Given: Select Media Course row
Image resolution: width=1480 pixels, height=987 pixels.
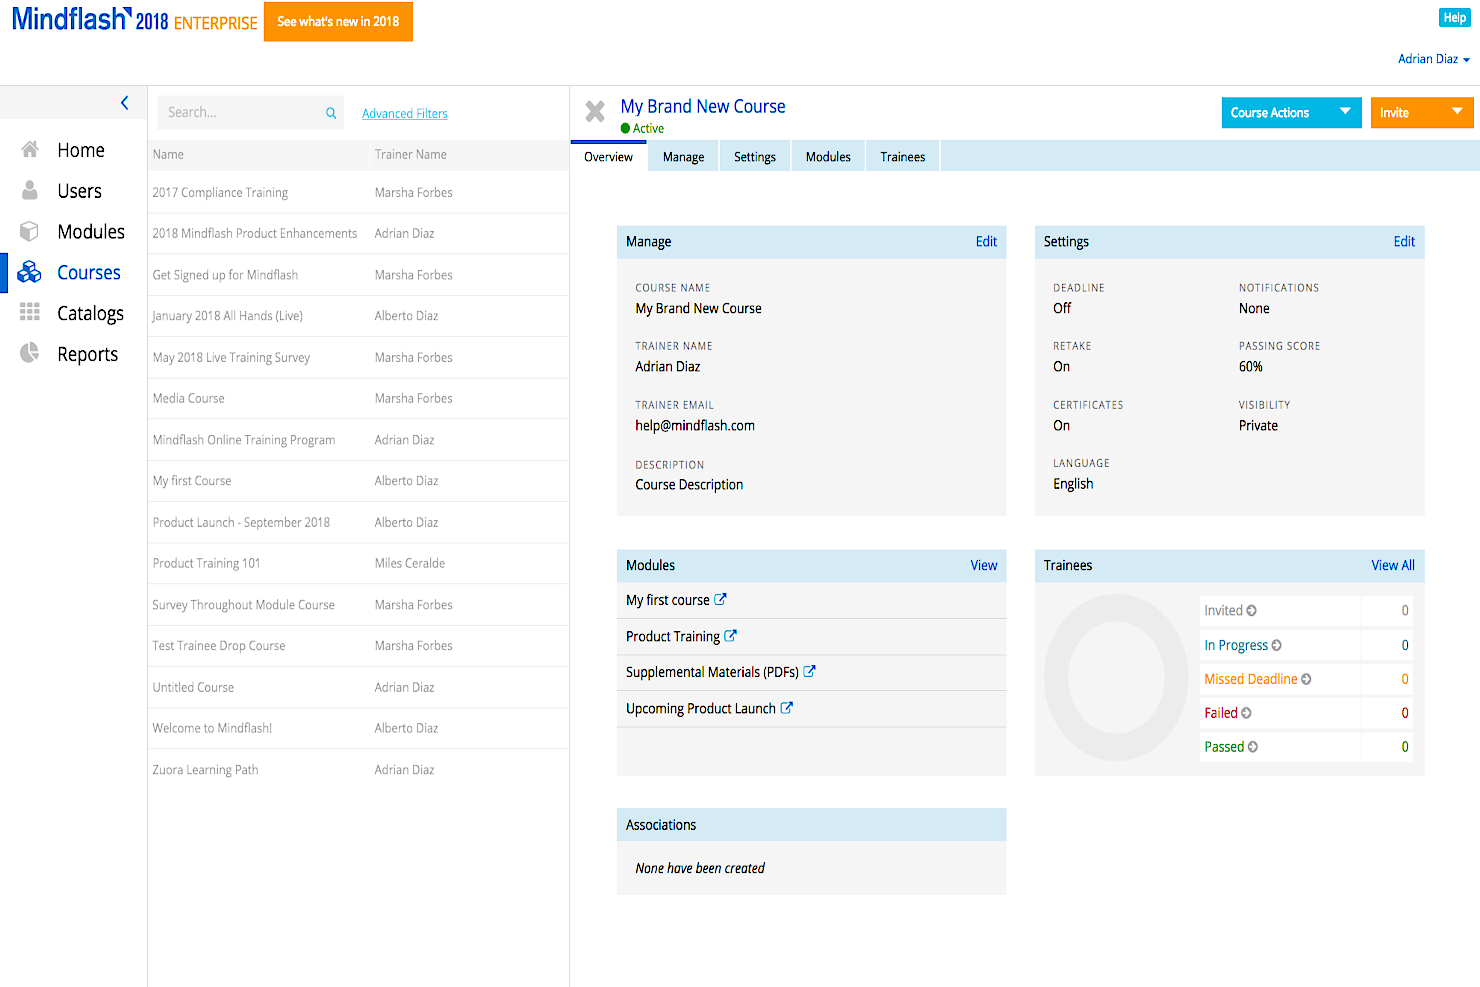Looking at the screenshot, I should coord(359,399).
